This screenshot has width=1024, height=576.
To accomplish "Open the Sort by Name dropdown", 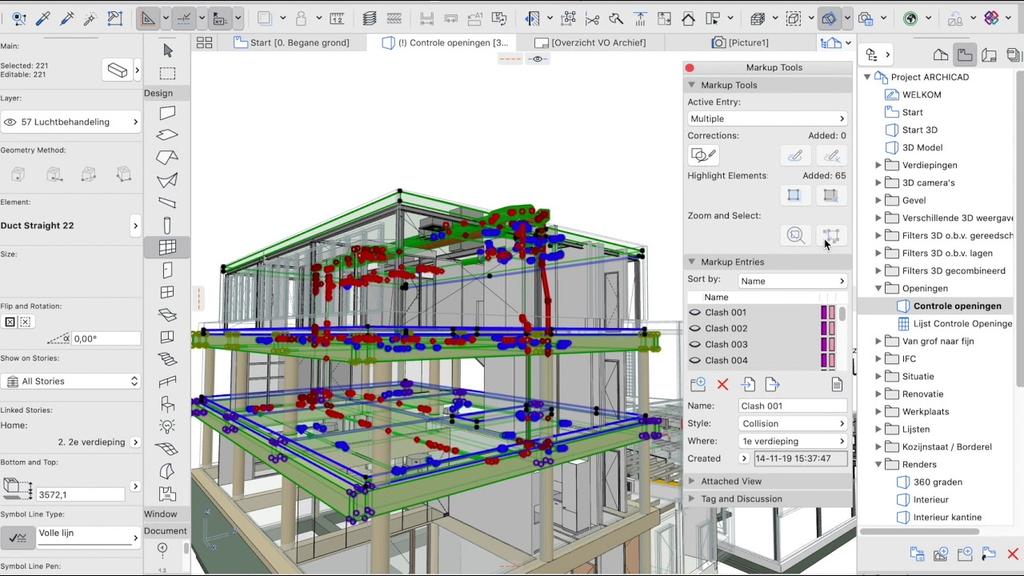I will pos(792,281).
